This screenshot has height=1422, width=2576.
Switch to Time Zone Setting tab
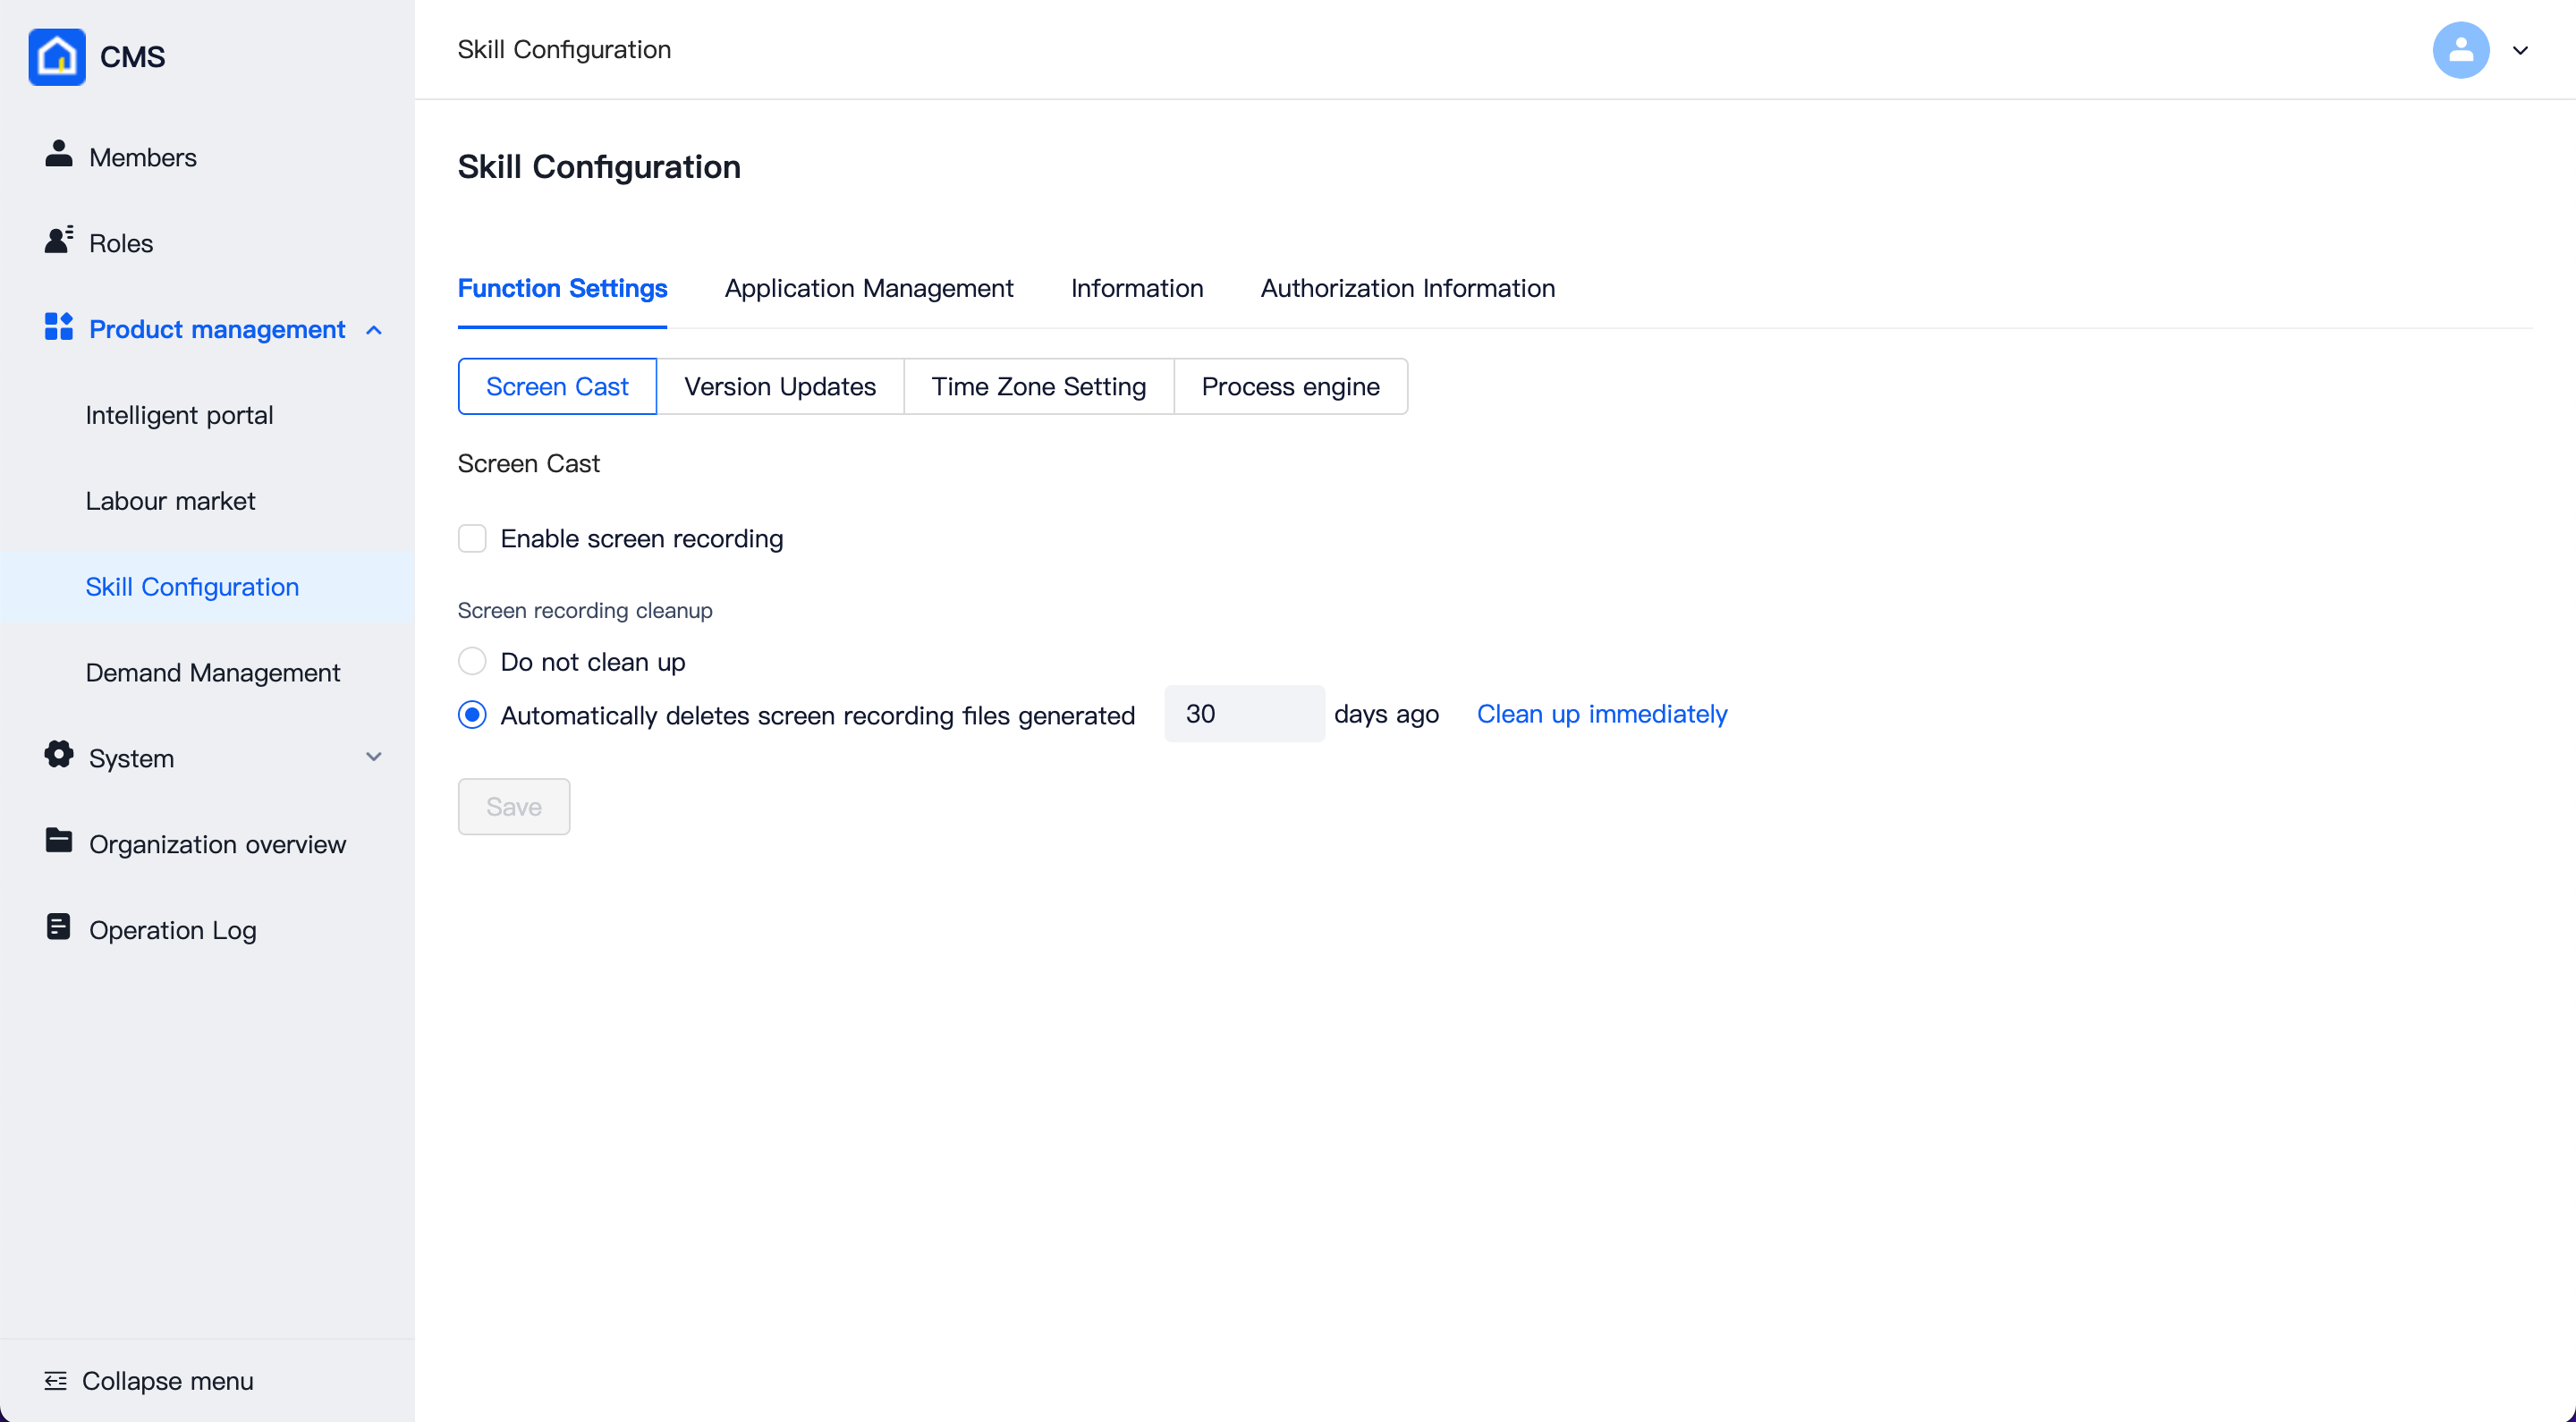pos(1038,387)
